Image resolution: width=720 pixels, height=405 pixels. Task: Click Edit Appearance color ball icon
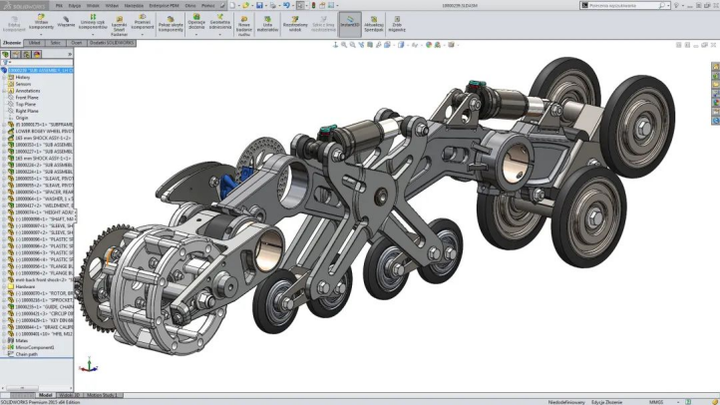[x=428, y=45]
